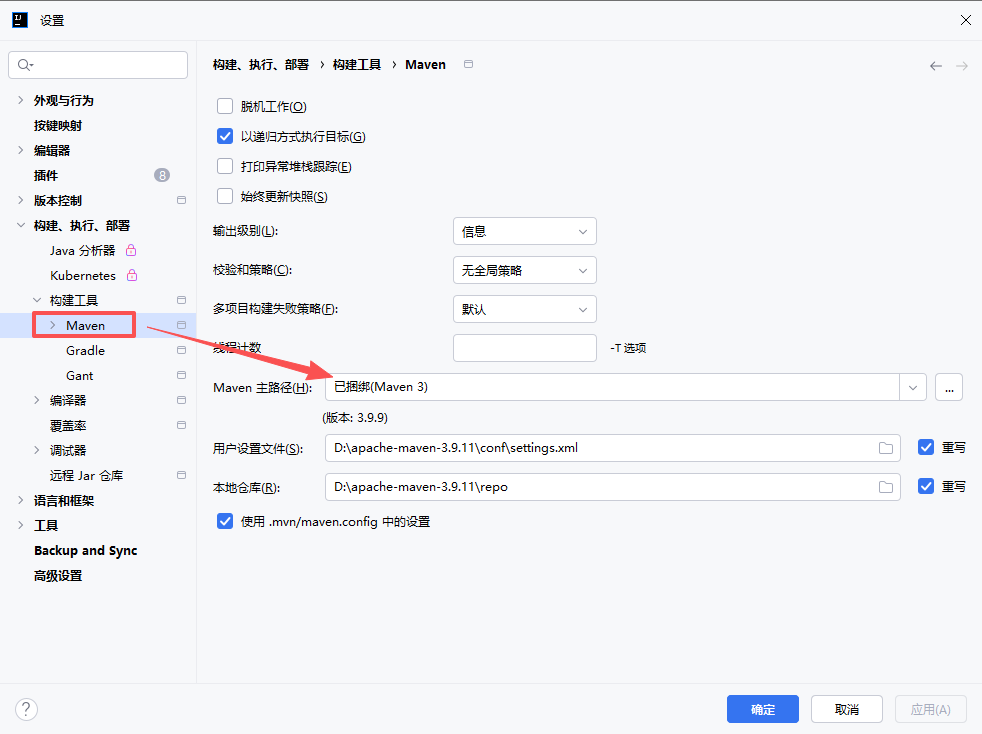
Task: Uncheck 使用 .mvn/maven.config 中的设置
Action: point(225,521)
